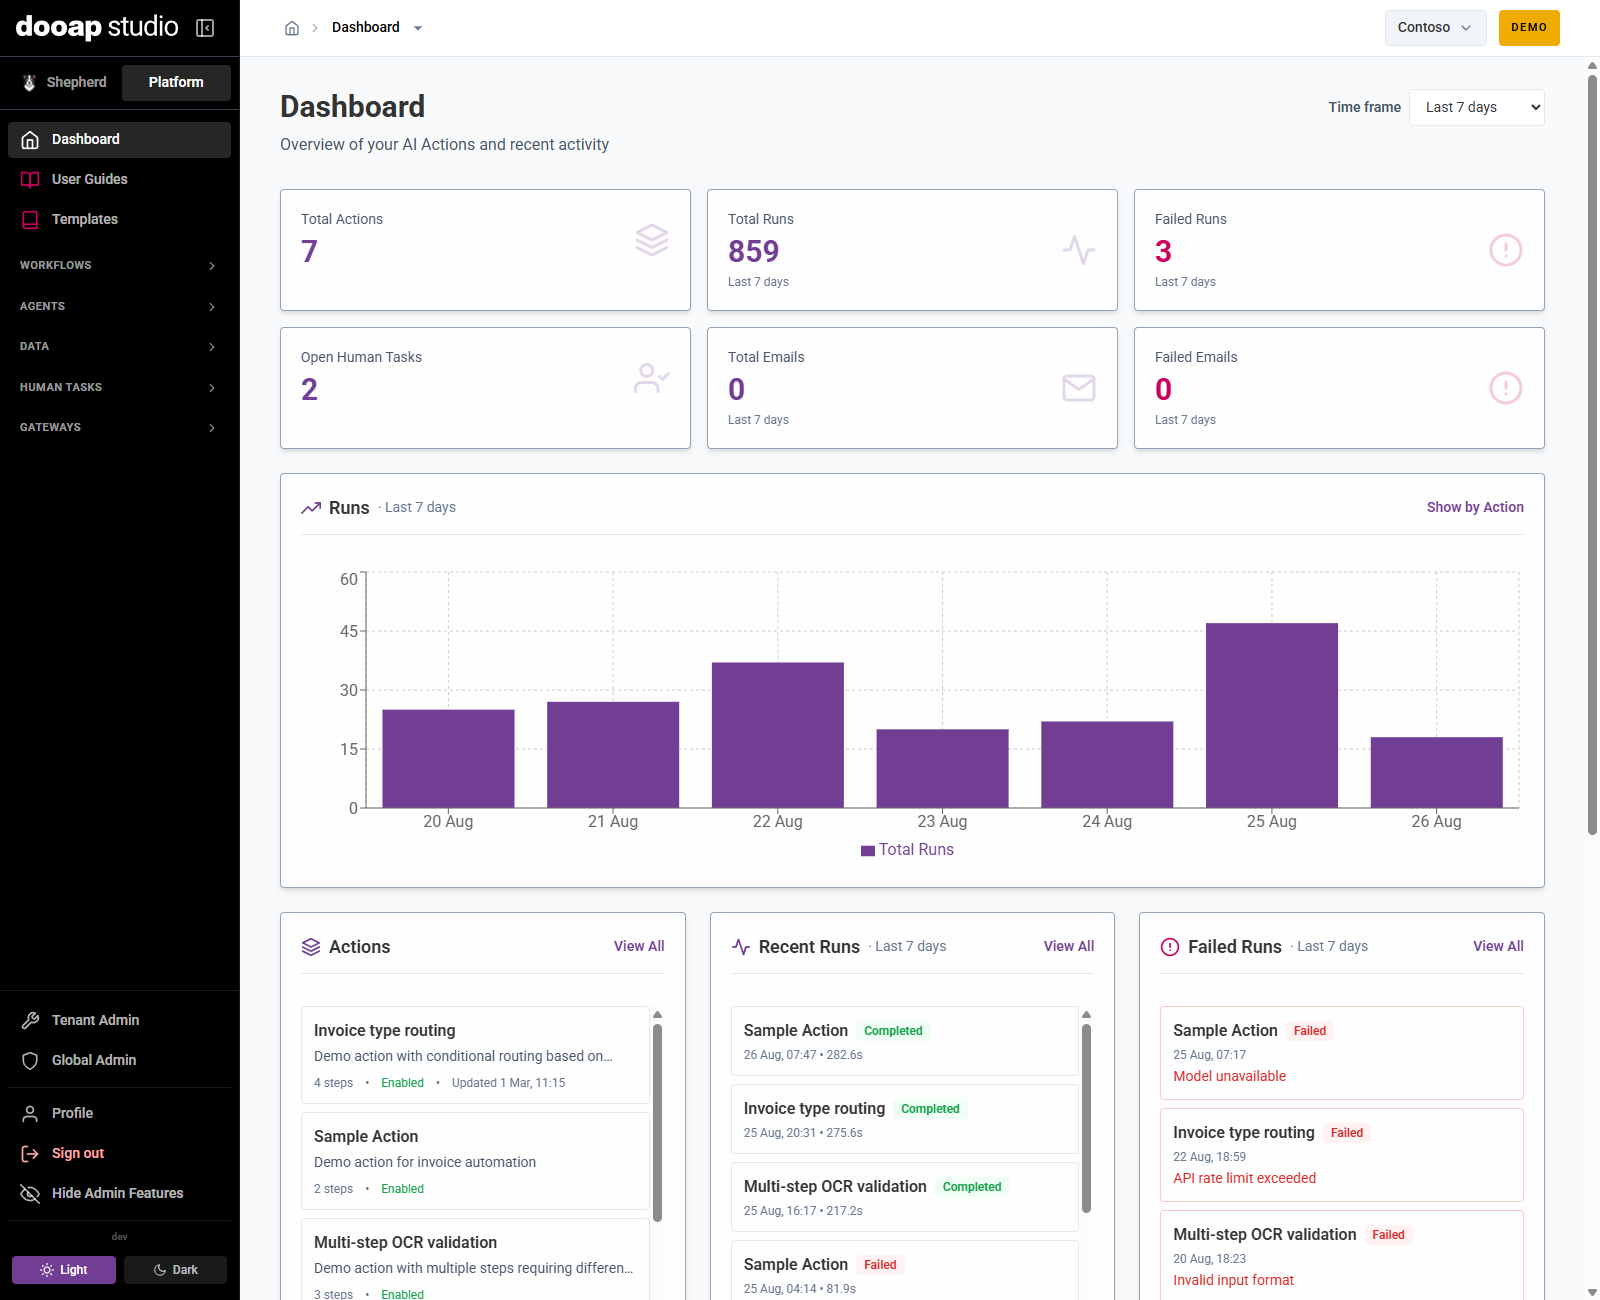
Task: Expand the Workflows section
Action: tap(119, 266)
